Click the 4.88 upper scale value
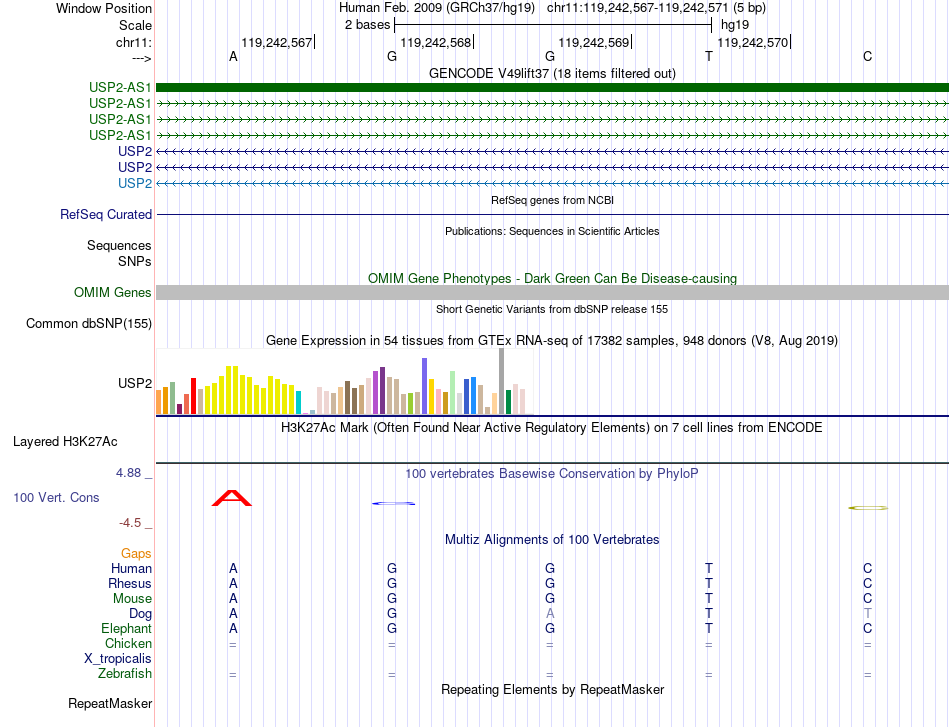This screenshot has height=727, width=950. click(x=128, y=473)
